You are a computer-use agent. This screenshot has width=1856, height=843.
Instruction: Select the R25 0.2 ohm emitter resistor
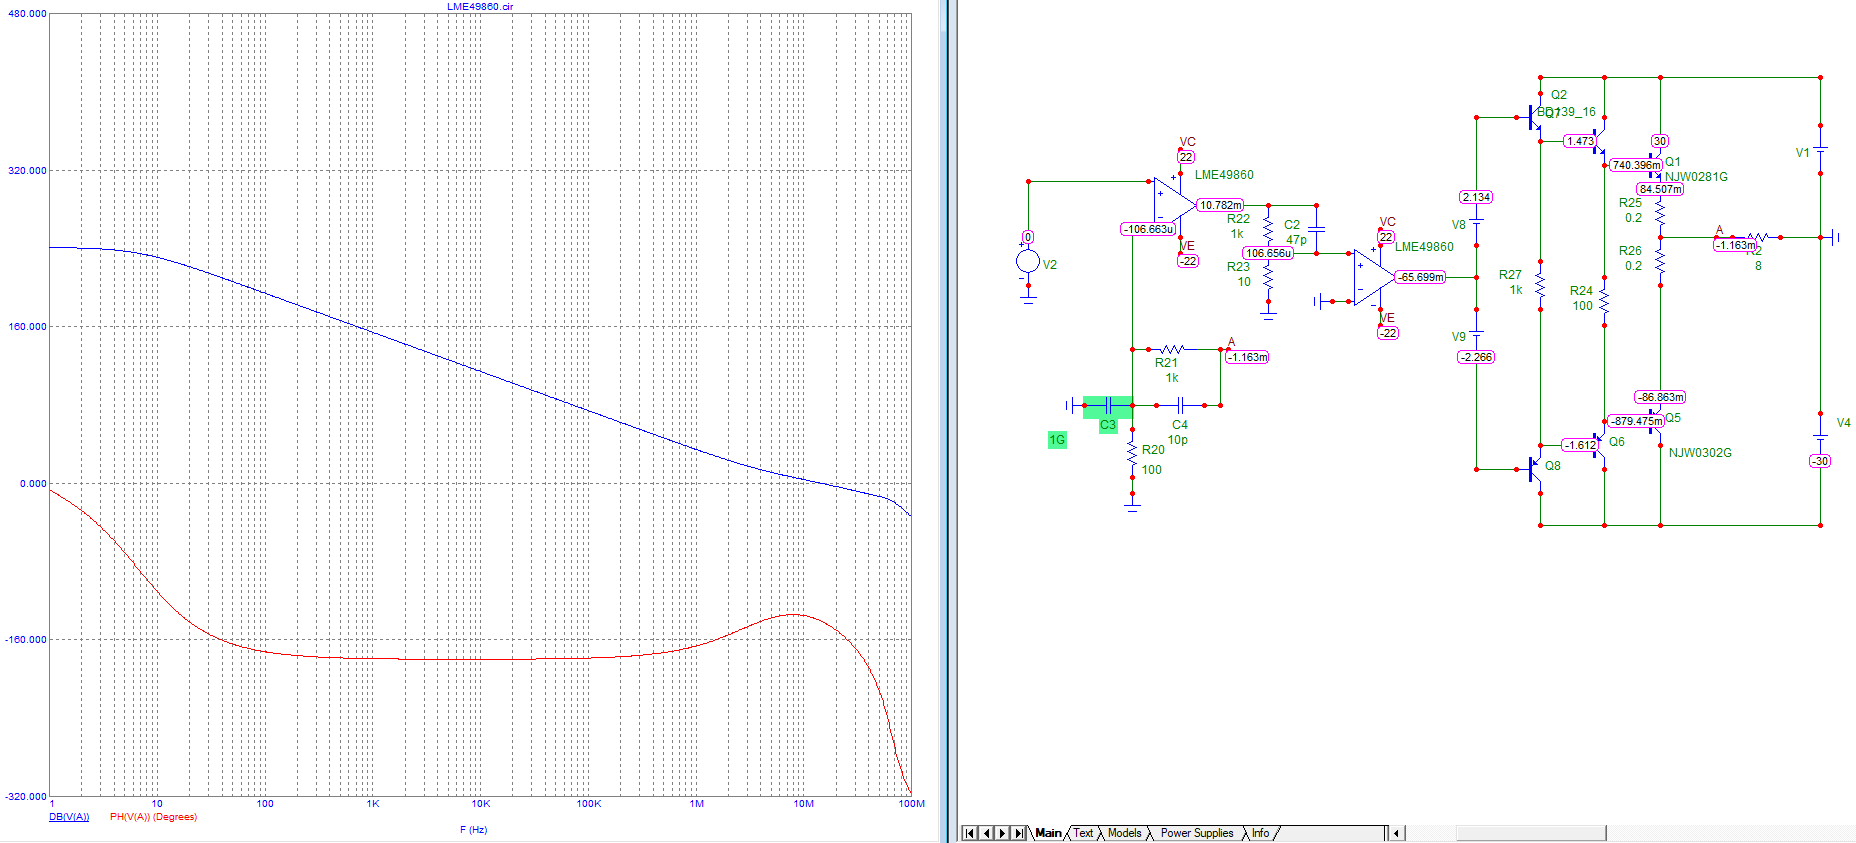pos(1660,214)
